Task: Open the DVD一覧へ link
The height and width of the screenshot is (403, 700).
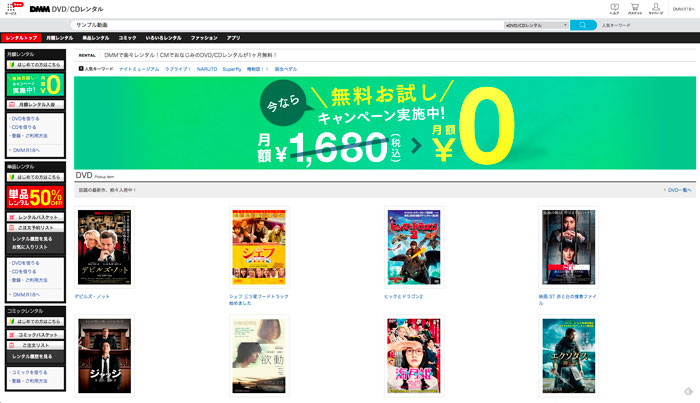Action: tap(678, 190)
